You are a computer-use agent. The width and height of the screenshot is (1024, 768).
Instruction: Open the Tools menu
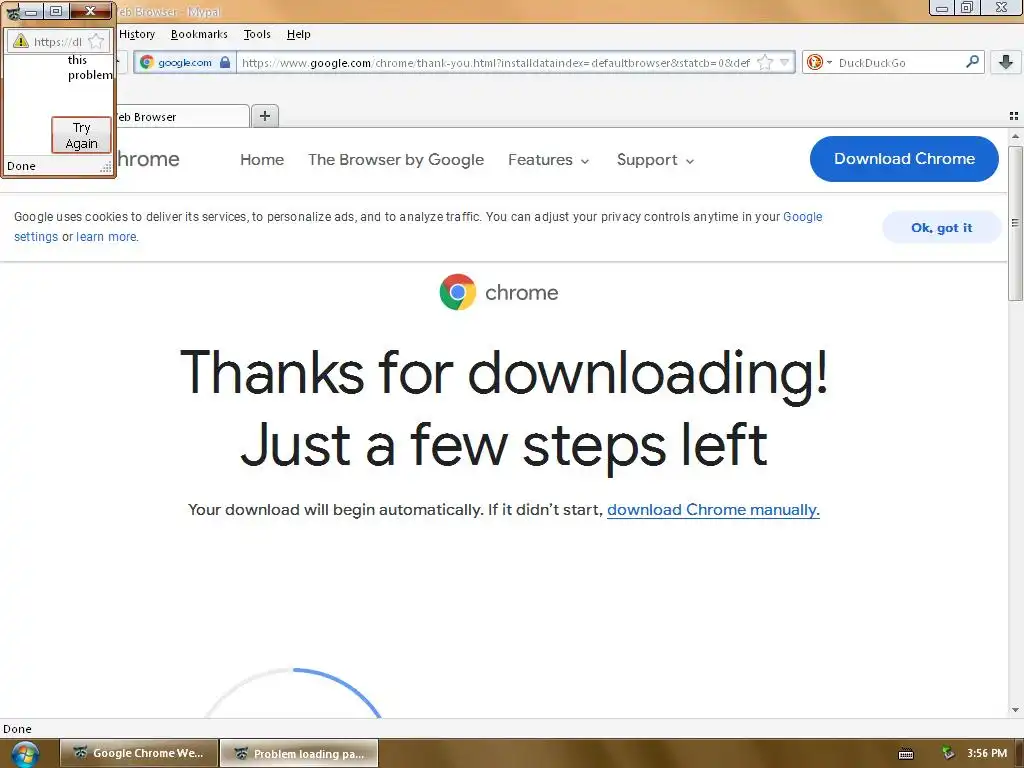pos(257,34)
